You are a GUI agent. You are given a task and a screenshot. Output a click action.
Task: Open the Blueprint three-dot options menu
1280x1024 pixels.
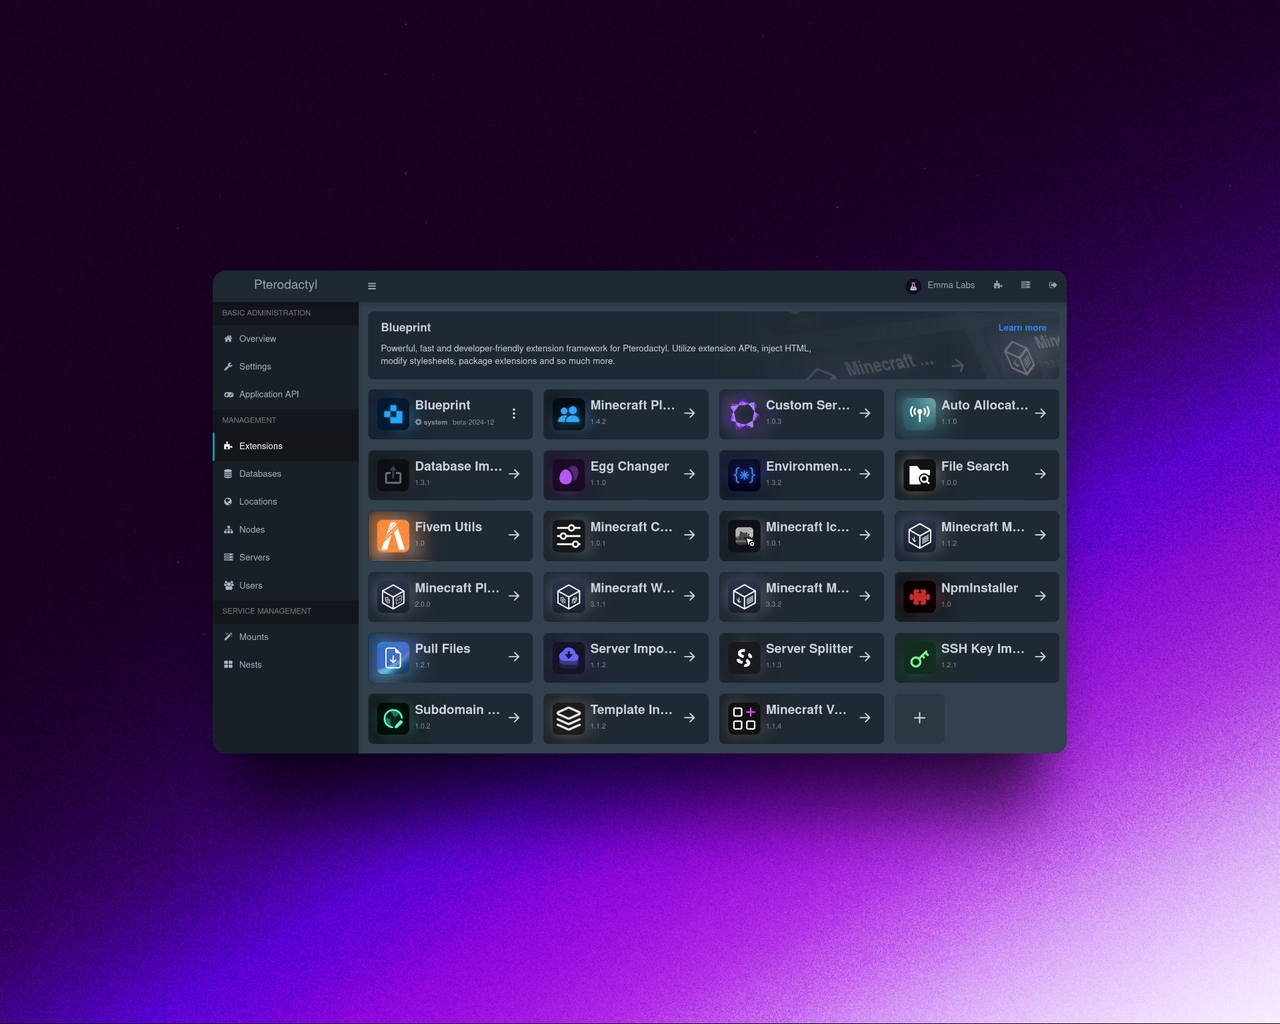(x=514, y=413)
